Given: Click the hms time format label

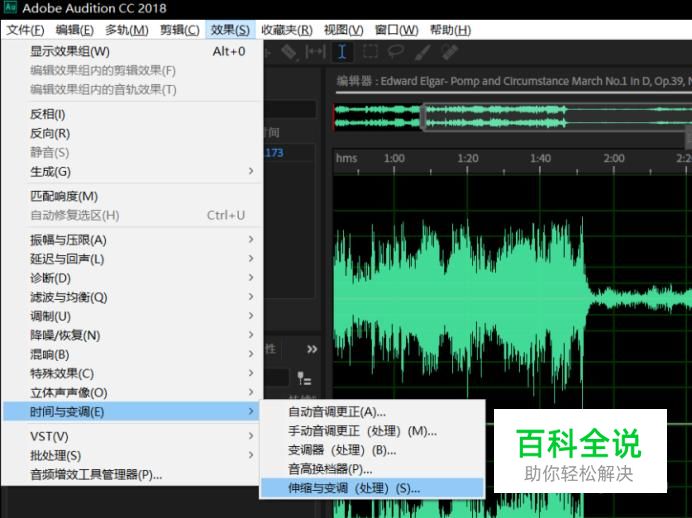Looking at the screenshot, I should [x=346, y=158].
